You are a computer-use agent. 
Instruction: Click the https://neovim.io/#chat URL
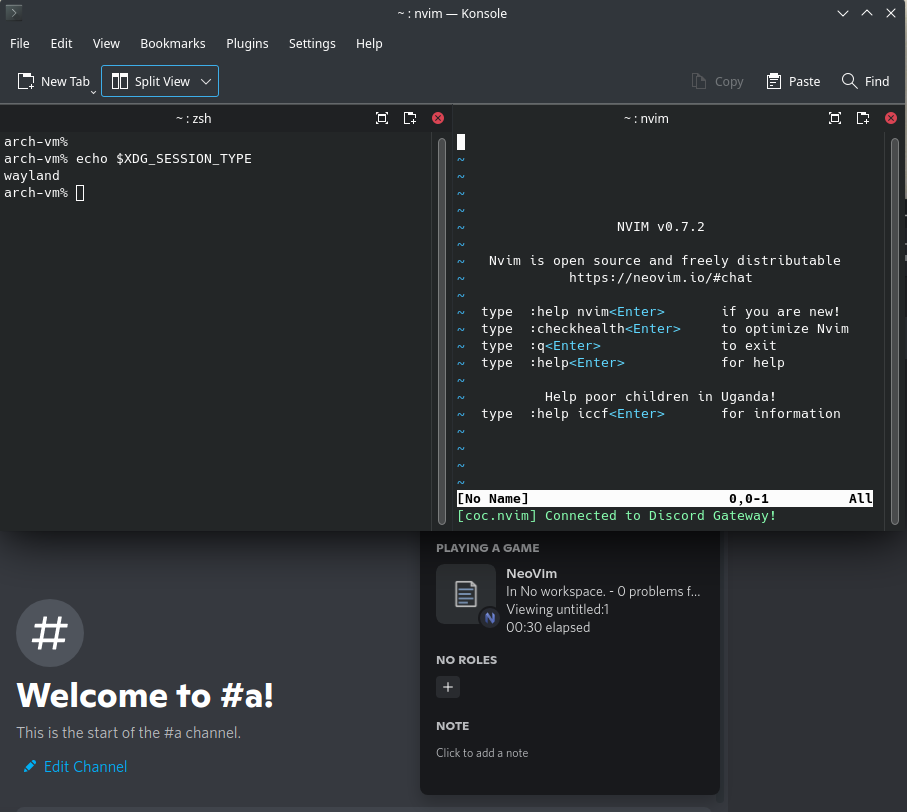click(x=661, y=278)
